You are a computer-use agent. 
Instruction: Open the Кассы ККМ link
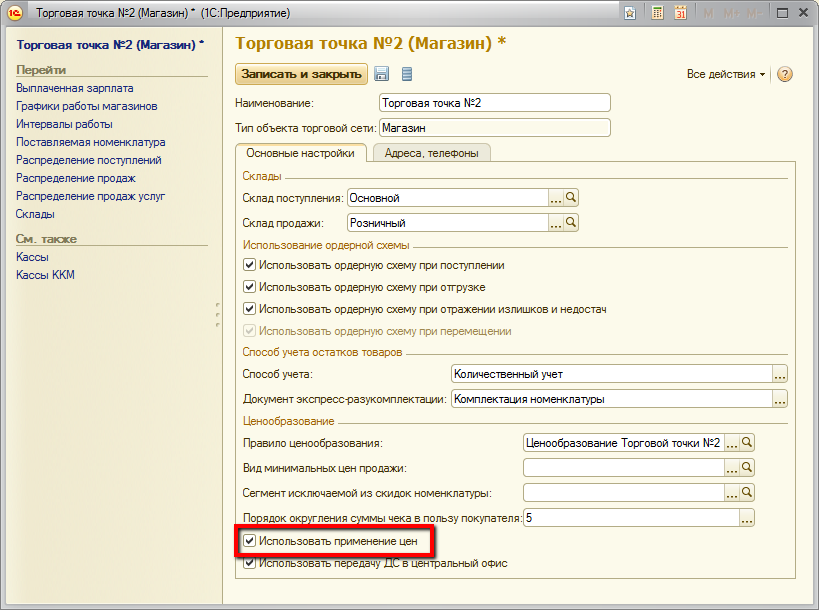click(x=45, y=275)
